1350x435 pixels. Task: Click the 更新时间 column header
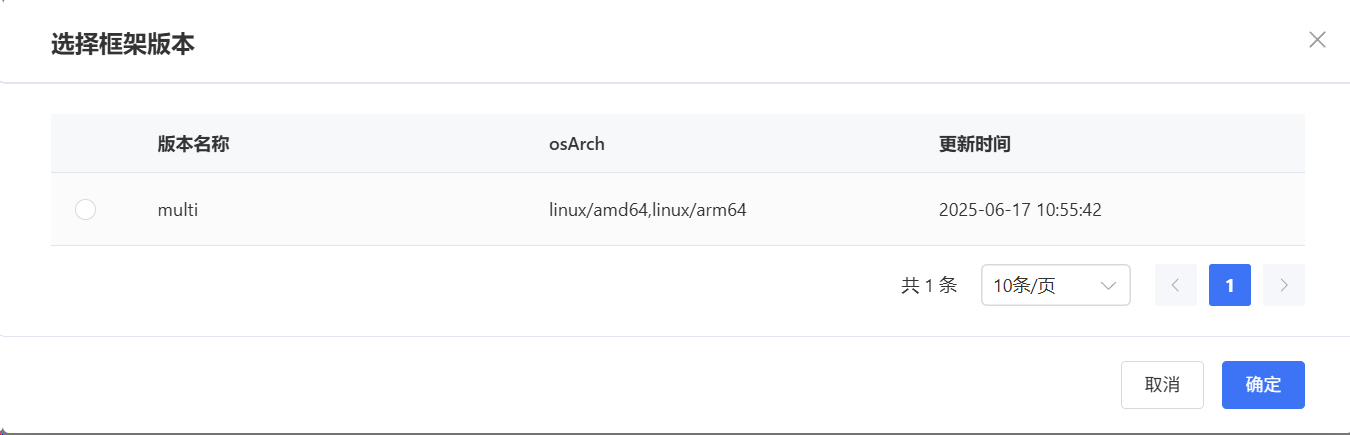pos(975,144)
